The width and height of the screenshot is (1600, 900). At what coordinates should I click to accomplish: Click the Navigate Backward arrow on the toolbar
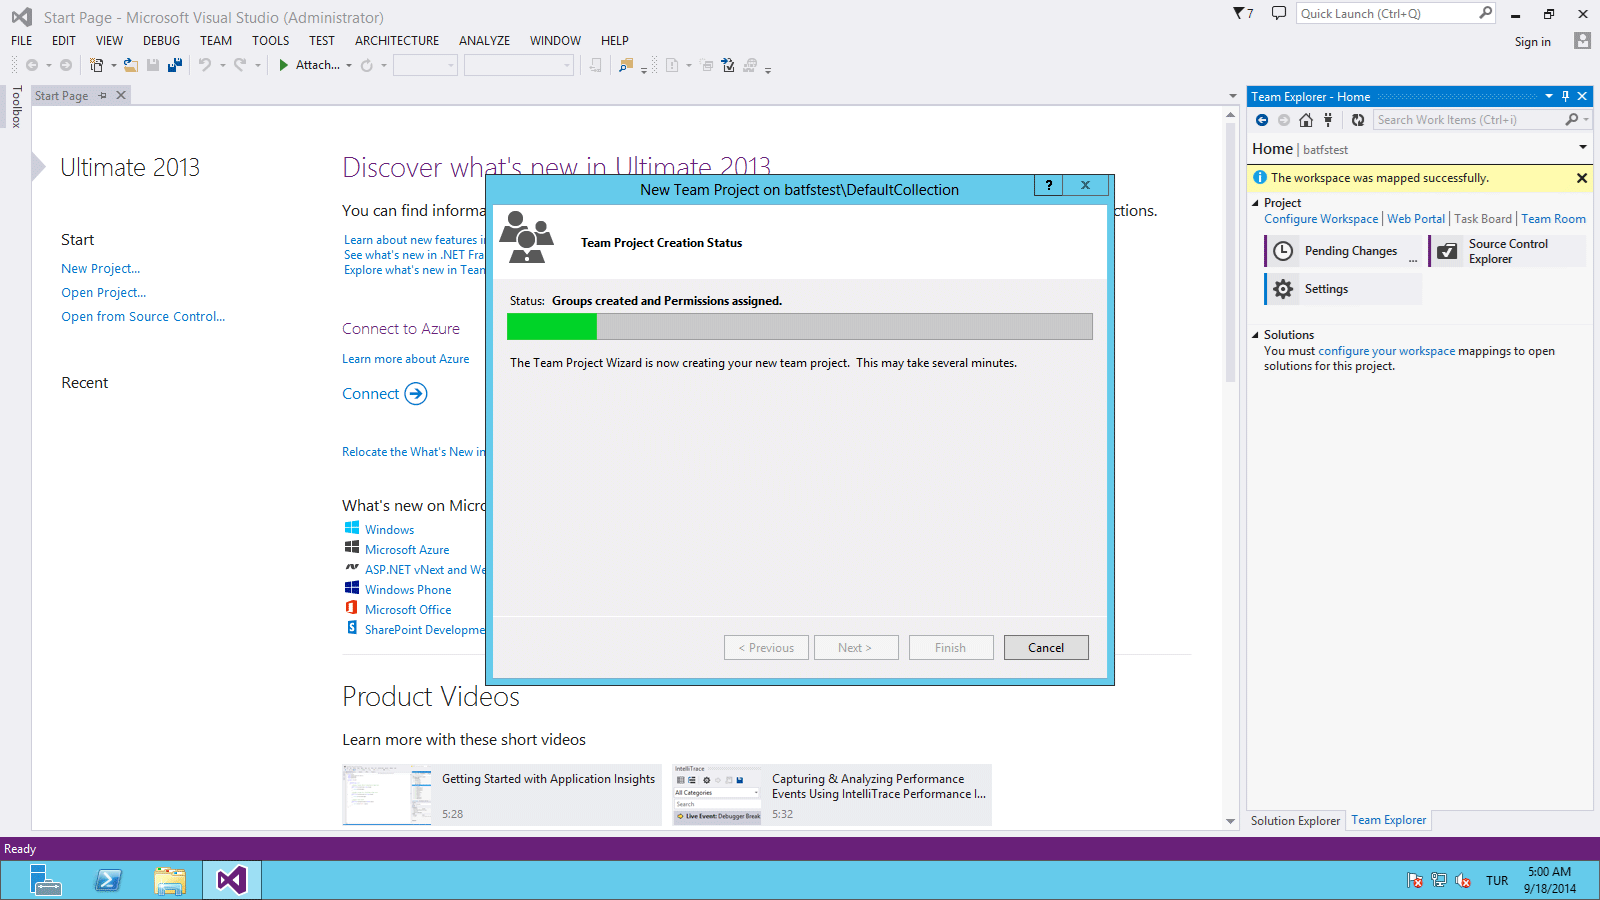click(30, 64)
